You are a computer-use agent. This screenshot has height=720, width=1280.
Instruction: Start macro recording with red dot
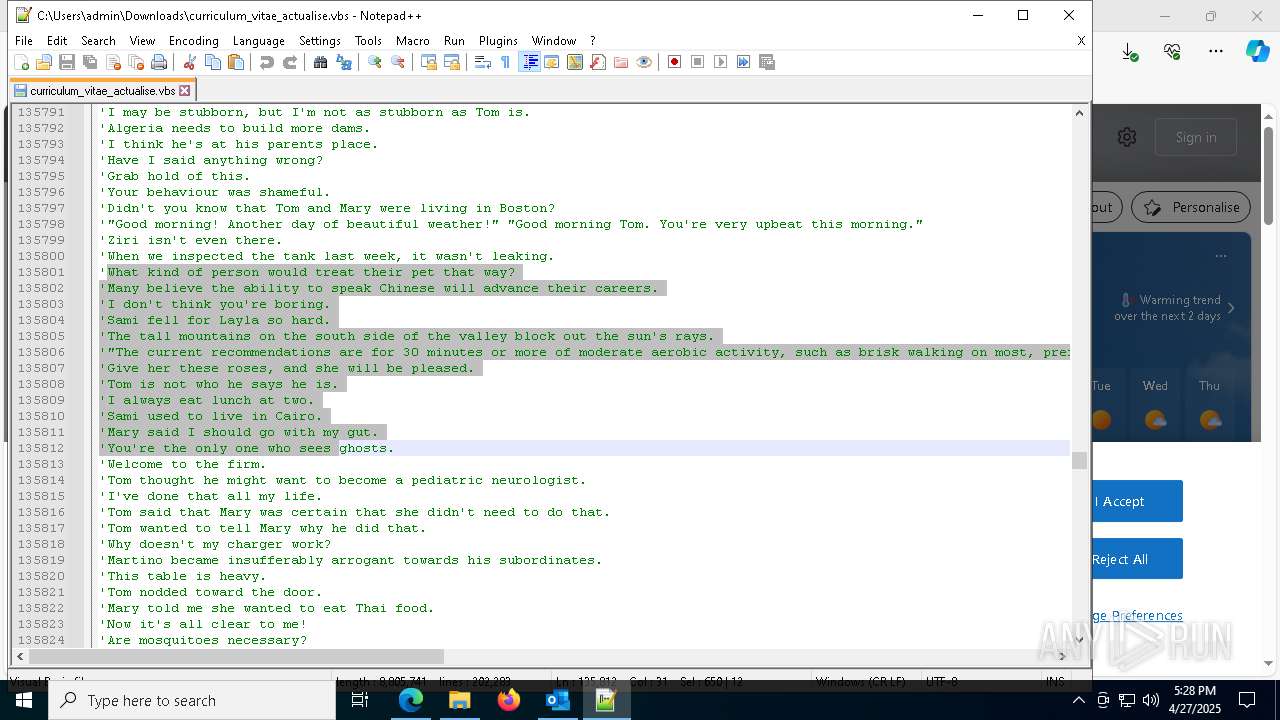point(675,62)
